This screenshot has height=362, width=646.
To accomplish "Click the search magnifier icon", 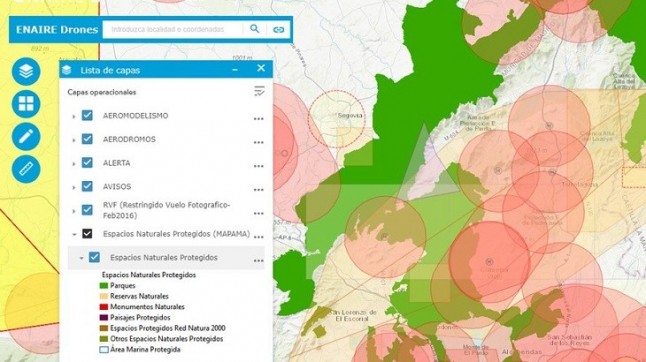I will (255, 29).
